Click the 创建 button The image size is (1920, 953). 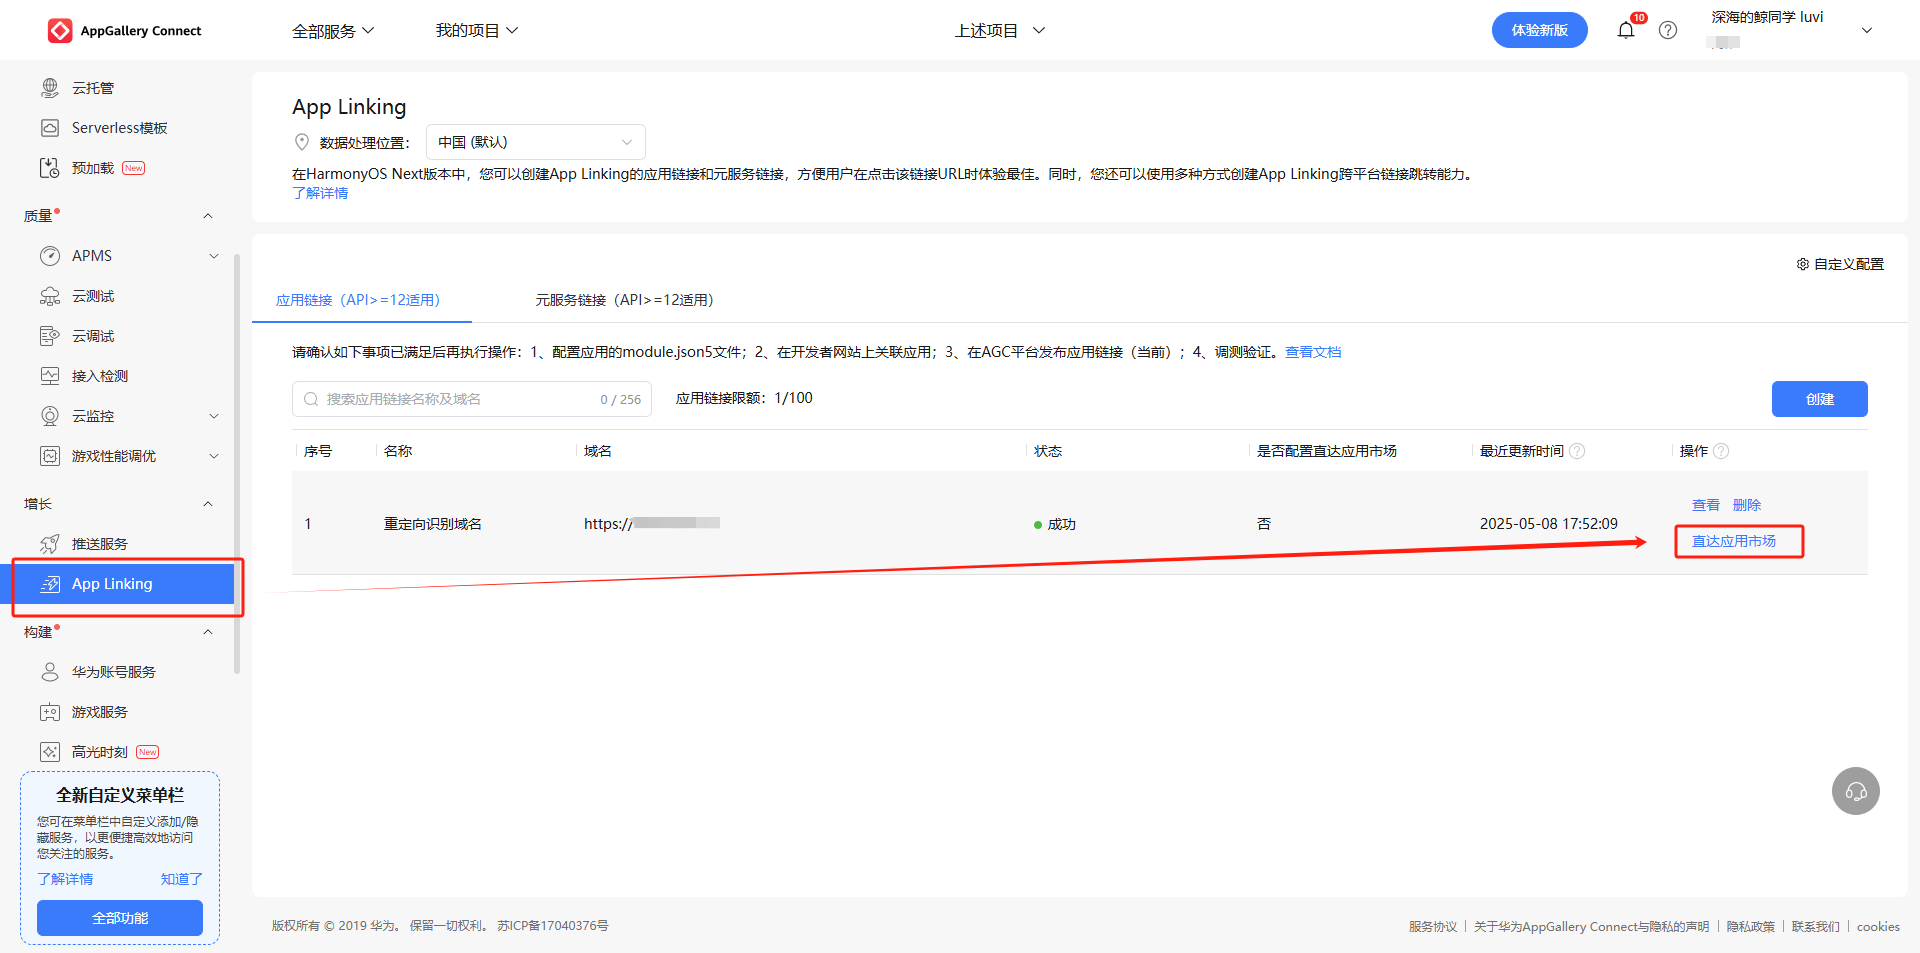[x=1820, y=399]
